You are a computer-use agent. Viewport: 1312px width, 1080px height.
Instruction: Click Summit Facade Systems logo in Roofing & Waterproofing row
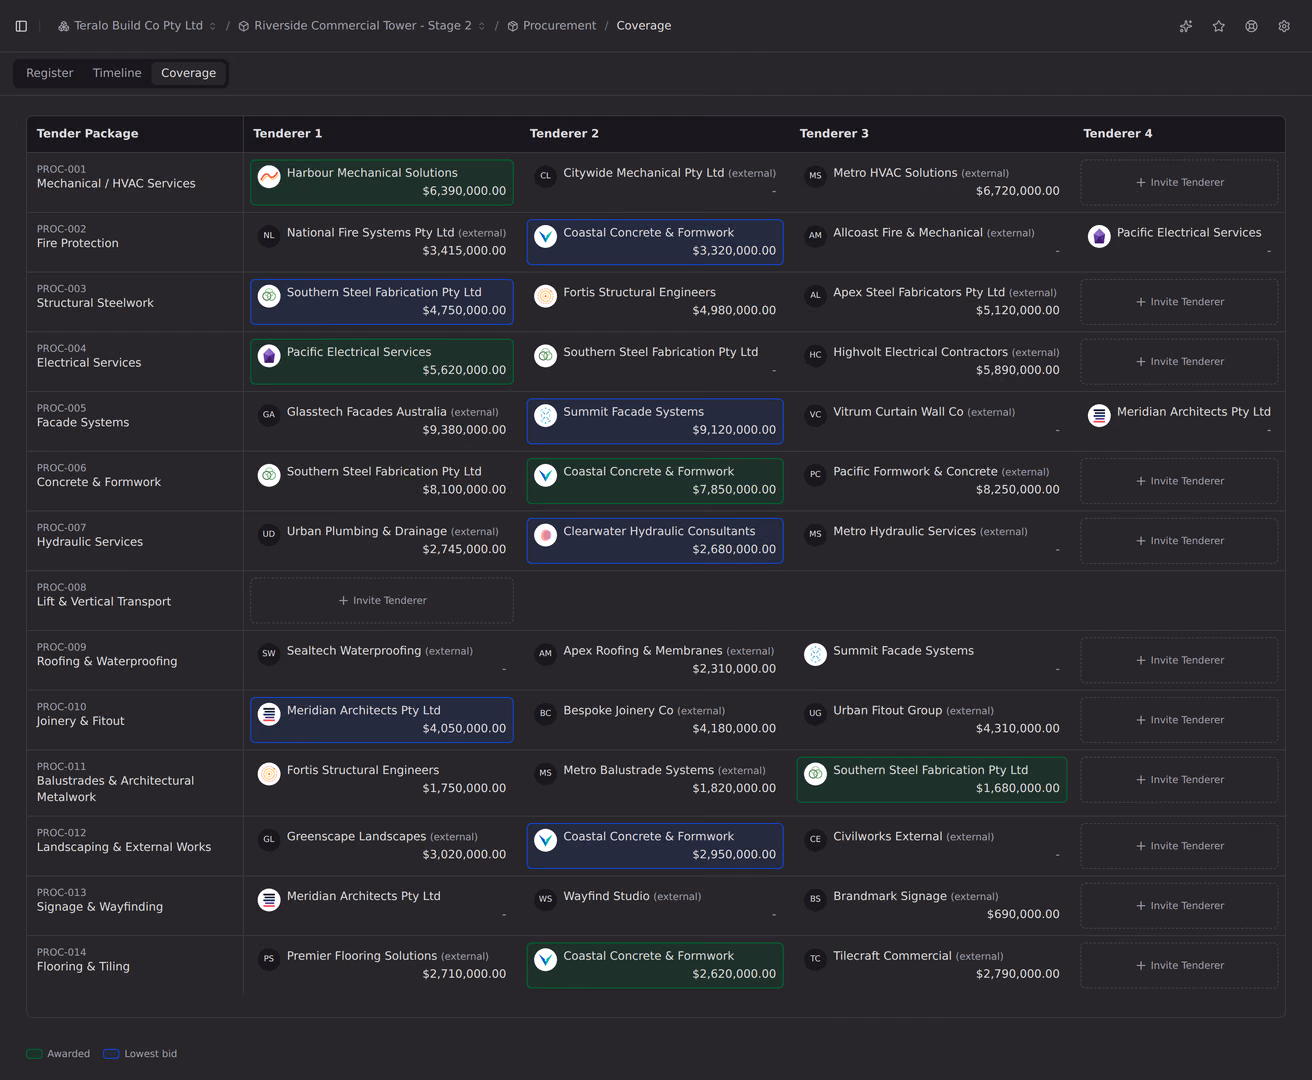click(x=815, y=654)
